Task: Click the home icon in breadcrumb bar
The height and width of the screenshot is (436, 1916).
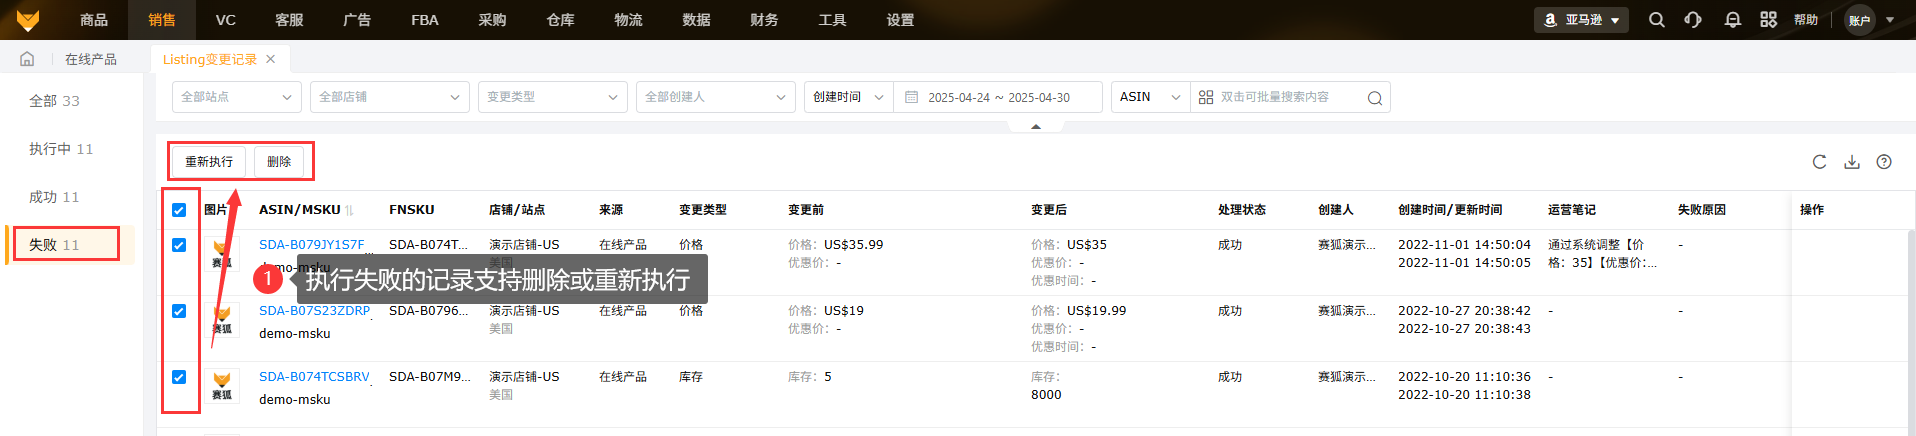Action: pyautogui.click(x=27, y=59)
